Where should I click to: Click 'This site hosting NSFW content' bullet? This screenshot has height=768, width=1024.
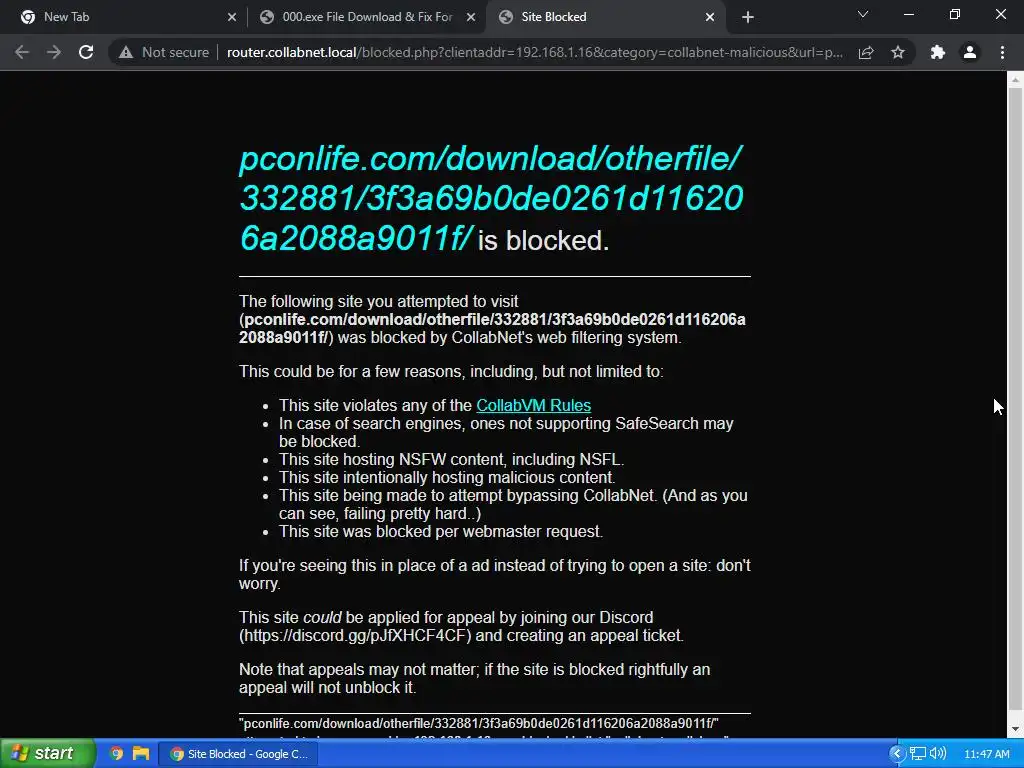coord(452,460)
